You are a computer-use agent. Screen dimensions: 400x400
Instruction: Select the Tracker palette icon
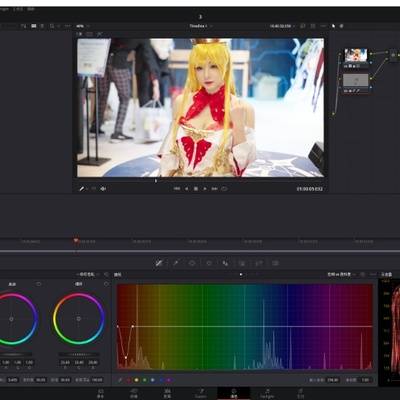[x=225, y=263]
